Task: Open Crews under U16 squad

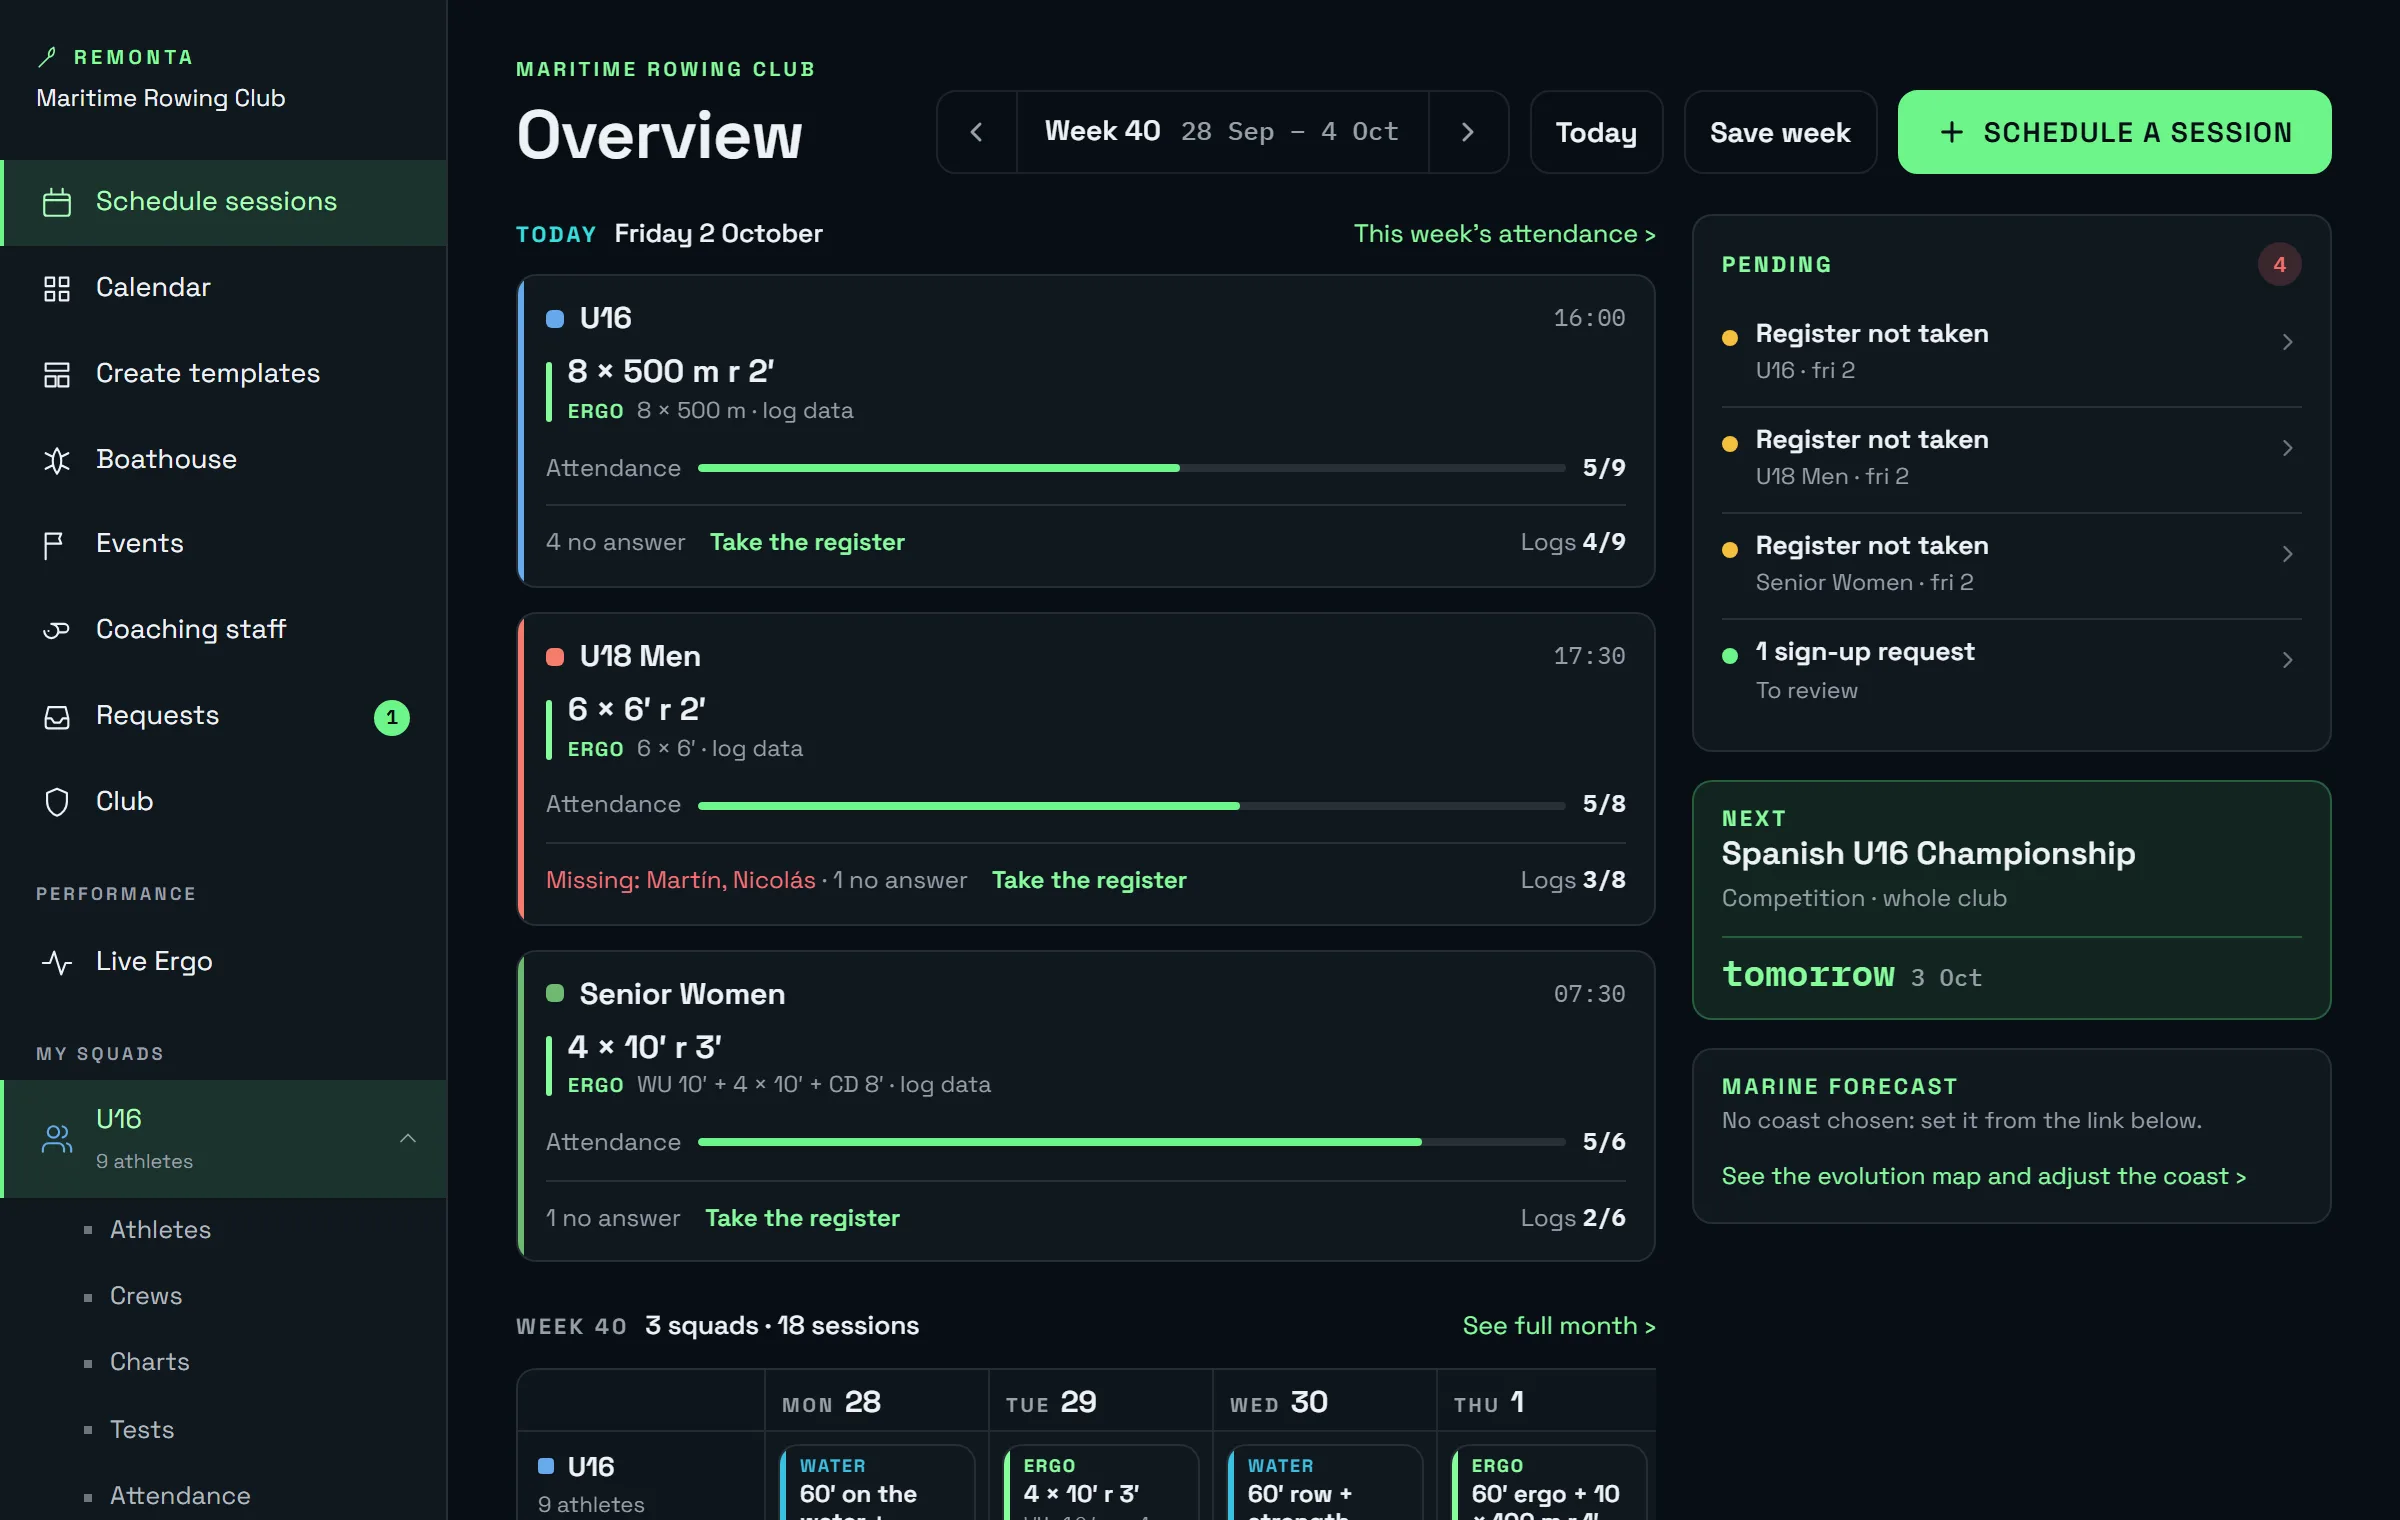Action: (x=146, y=1296)
